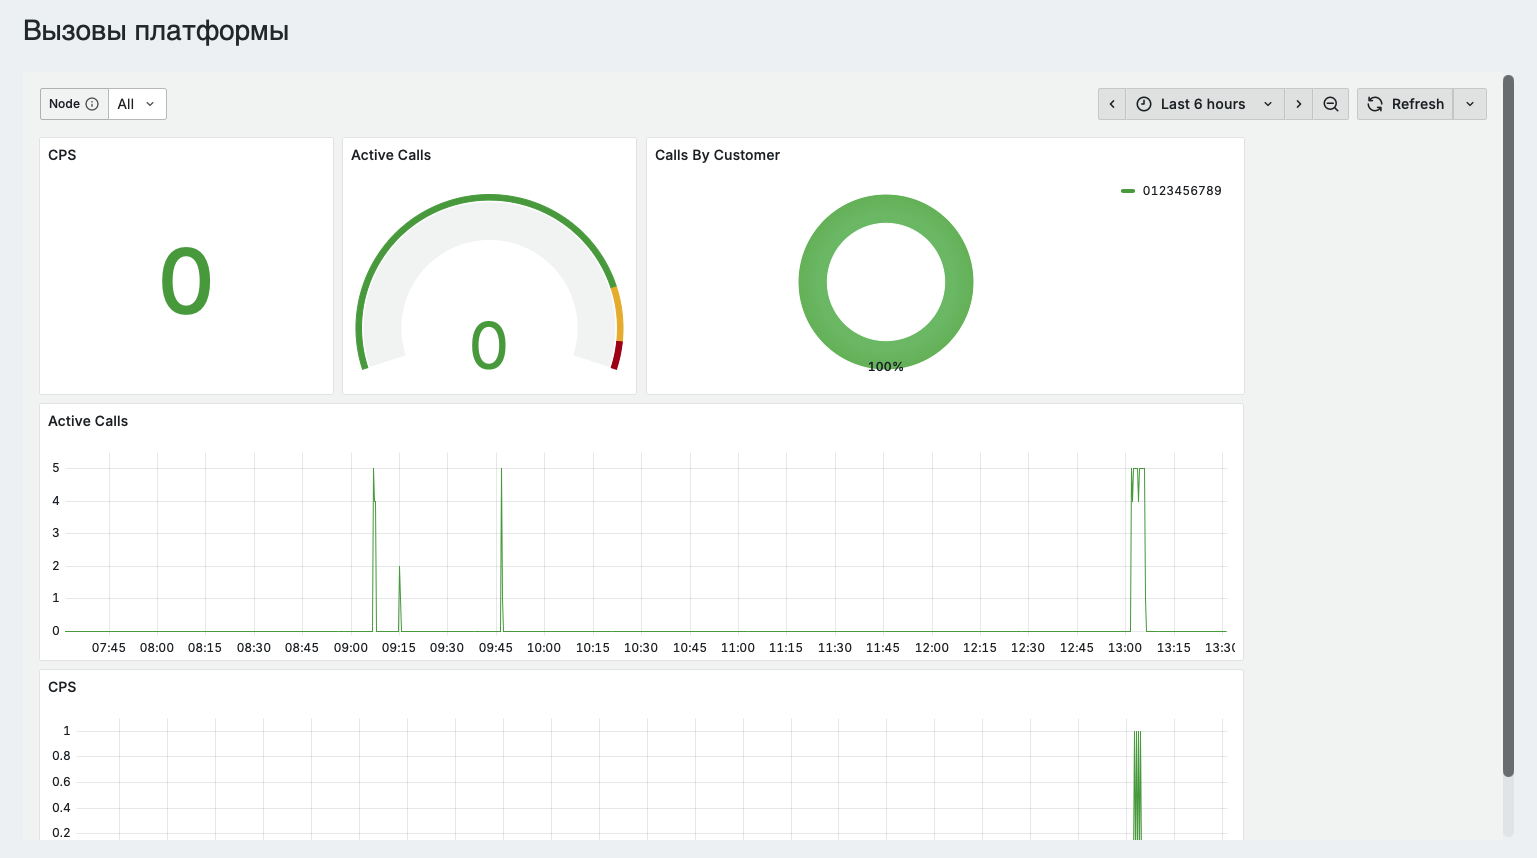Shift time range forward with right arrow
The image size is (1537, 858).
click(x=1298, y=104)
